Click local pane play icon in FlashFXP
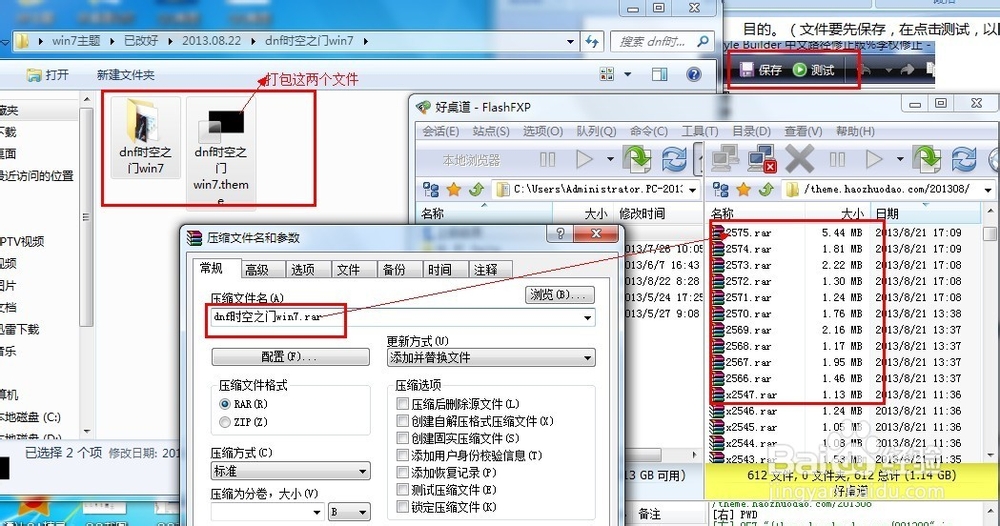 point(584,159)
